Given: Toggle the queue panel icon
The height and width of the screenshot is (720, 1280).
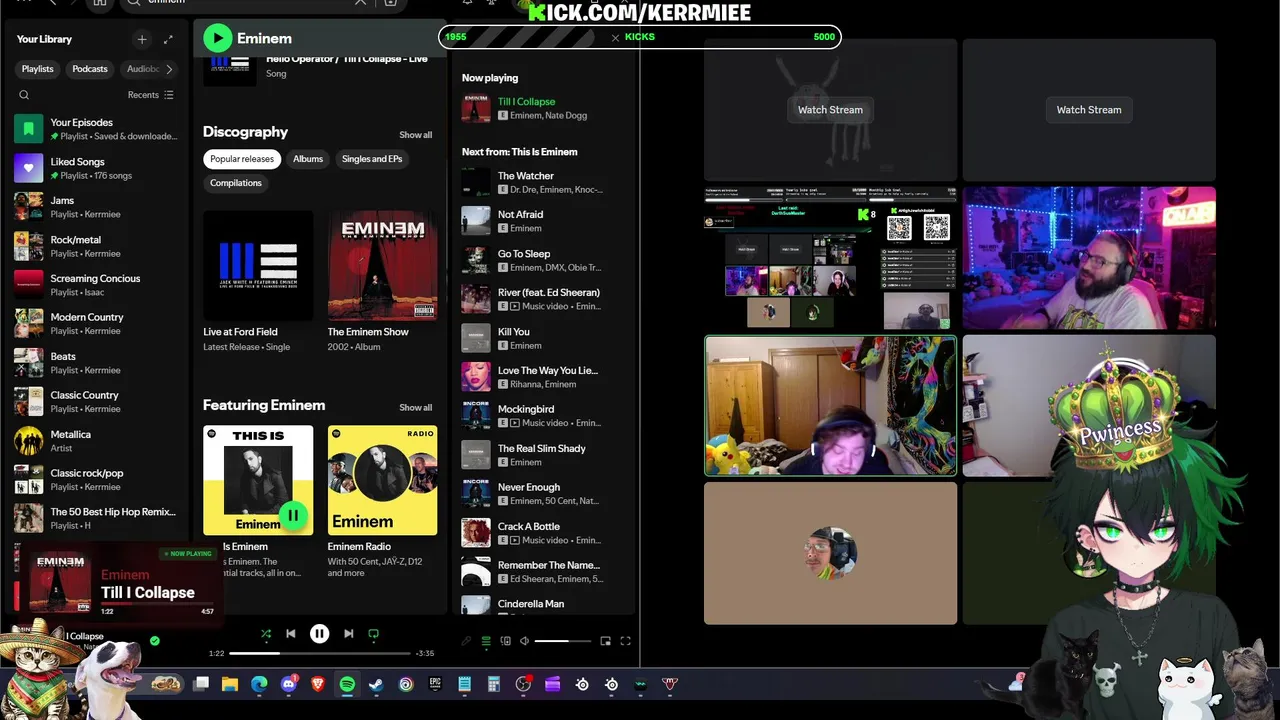Looking at the screenshot, I should 486,641.
